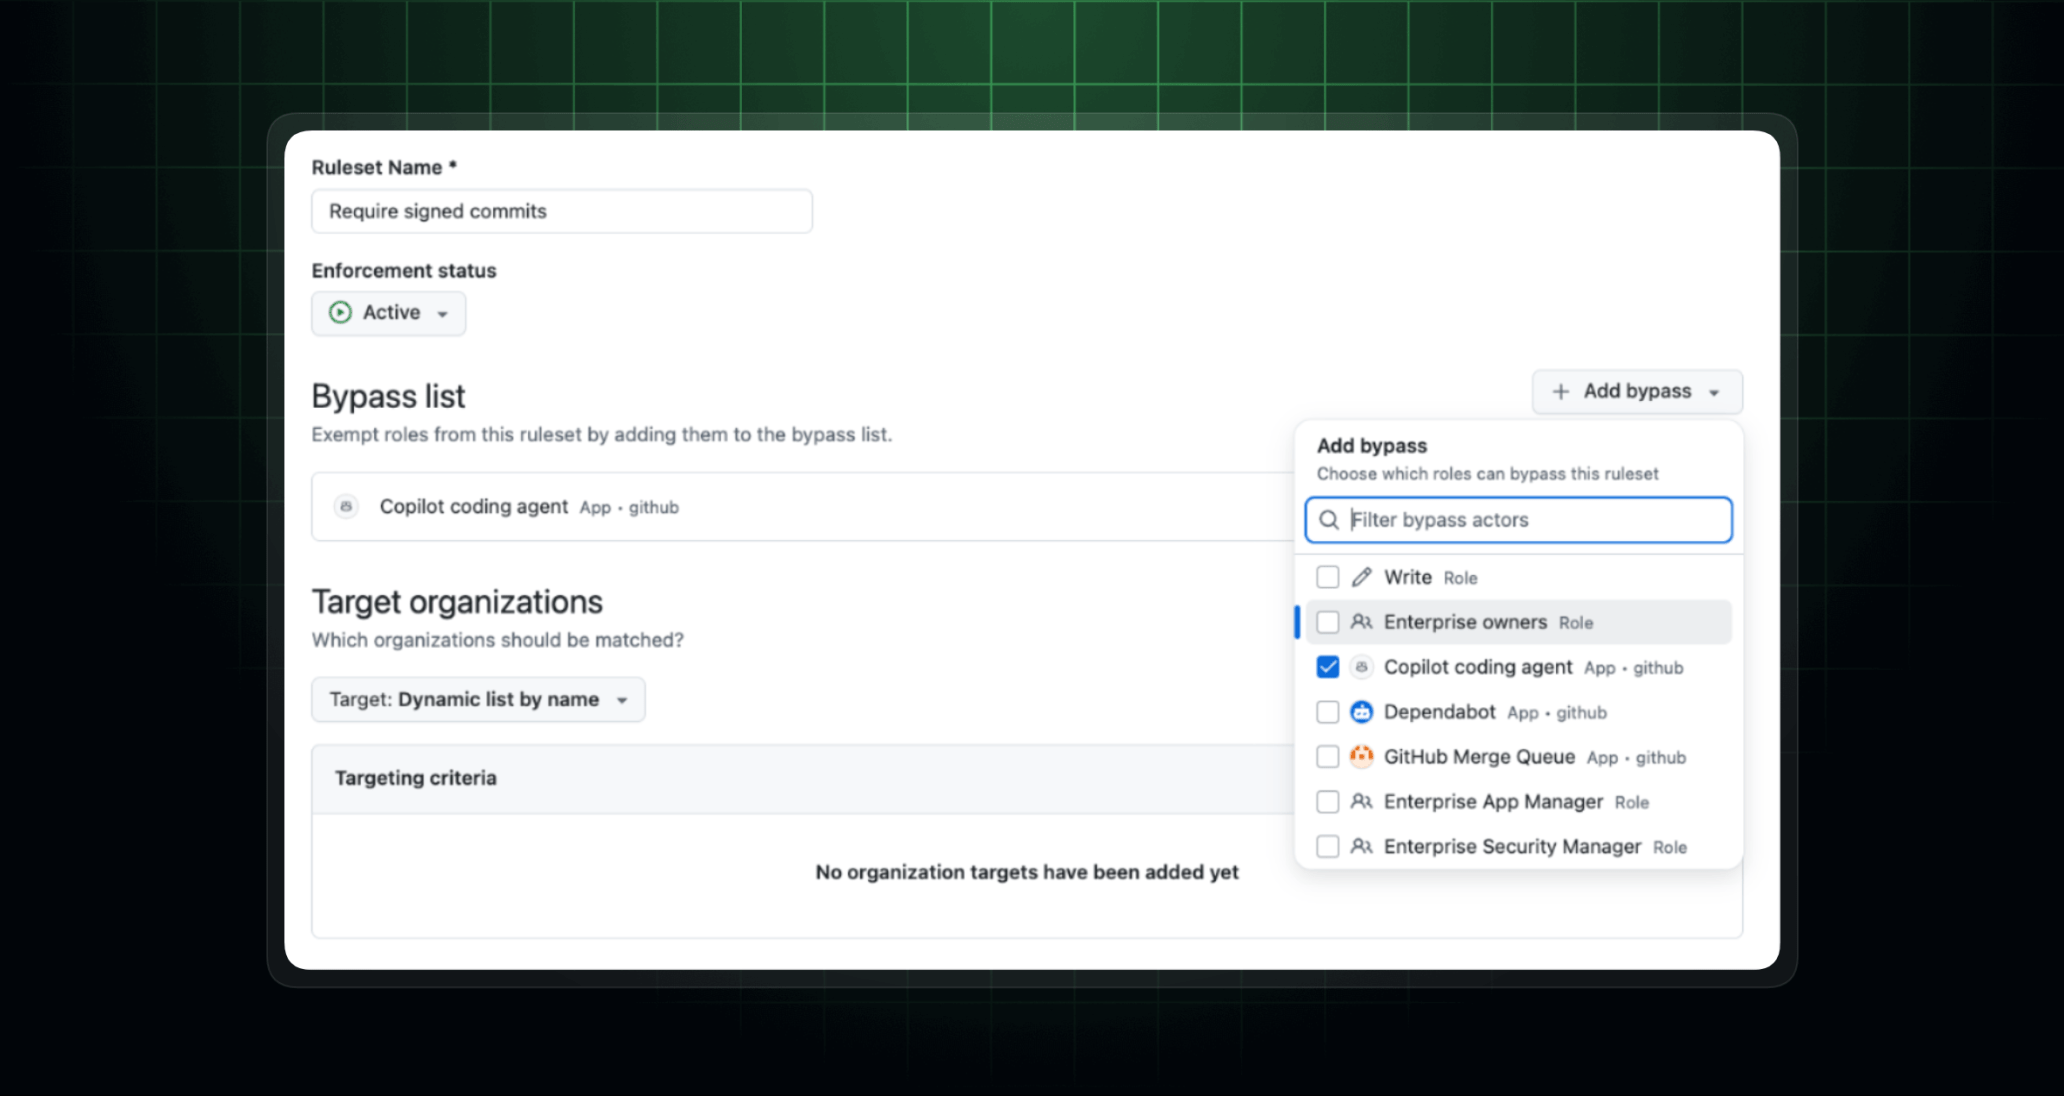Select the Enterprise owners menu item
Viewport: 2064px width, 1096px height.
[x=1465, y=622]
